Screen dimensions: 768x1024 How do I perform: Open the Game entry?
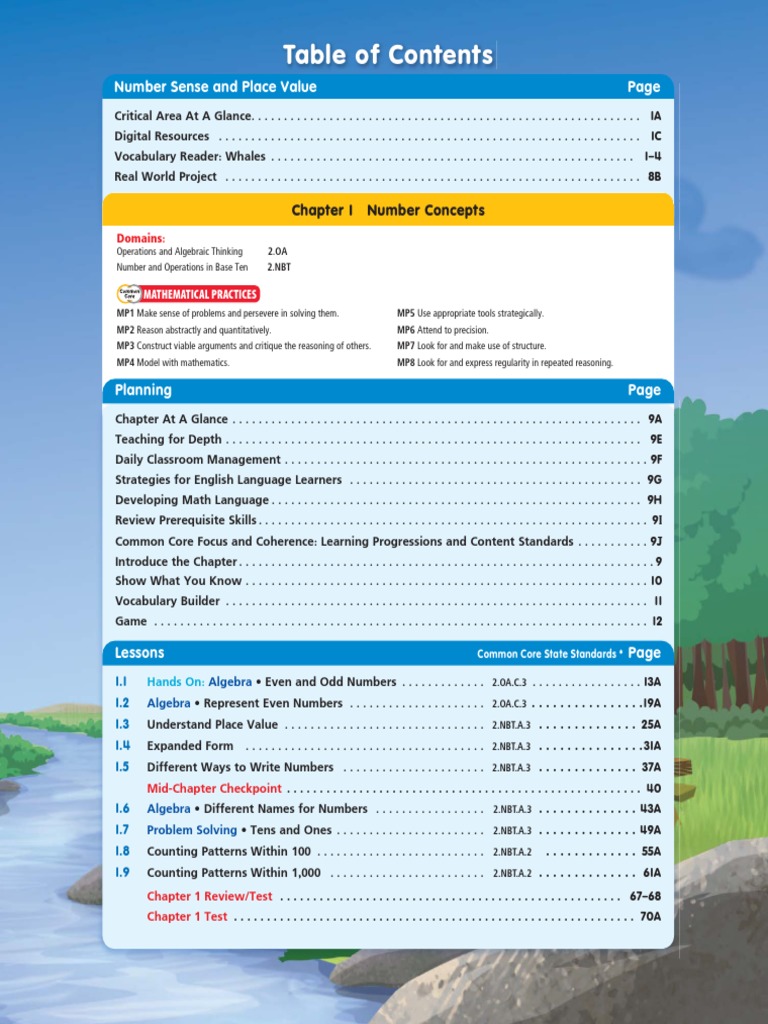click(388, 621)
